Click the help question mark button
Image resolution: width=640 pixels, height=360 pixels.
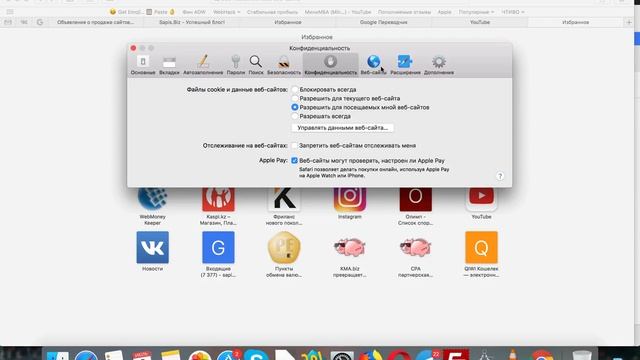[500, 176]
